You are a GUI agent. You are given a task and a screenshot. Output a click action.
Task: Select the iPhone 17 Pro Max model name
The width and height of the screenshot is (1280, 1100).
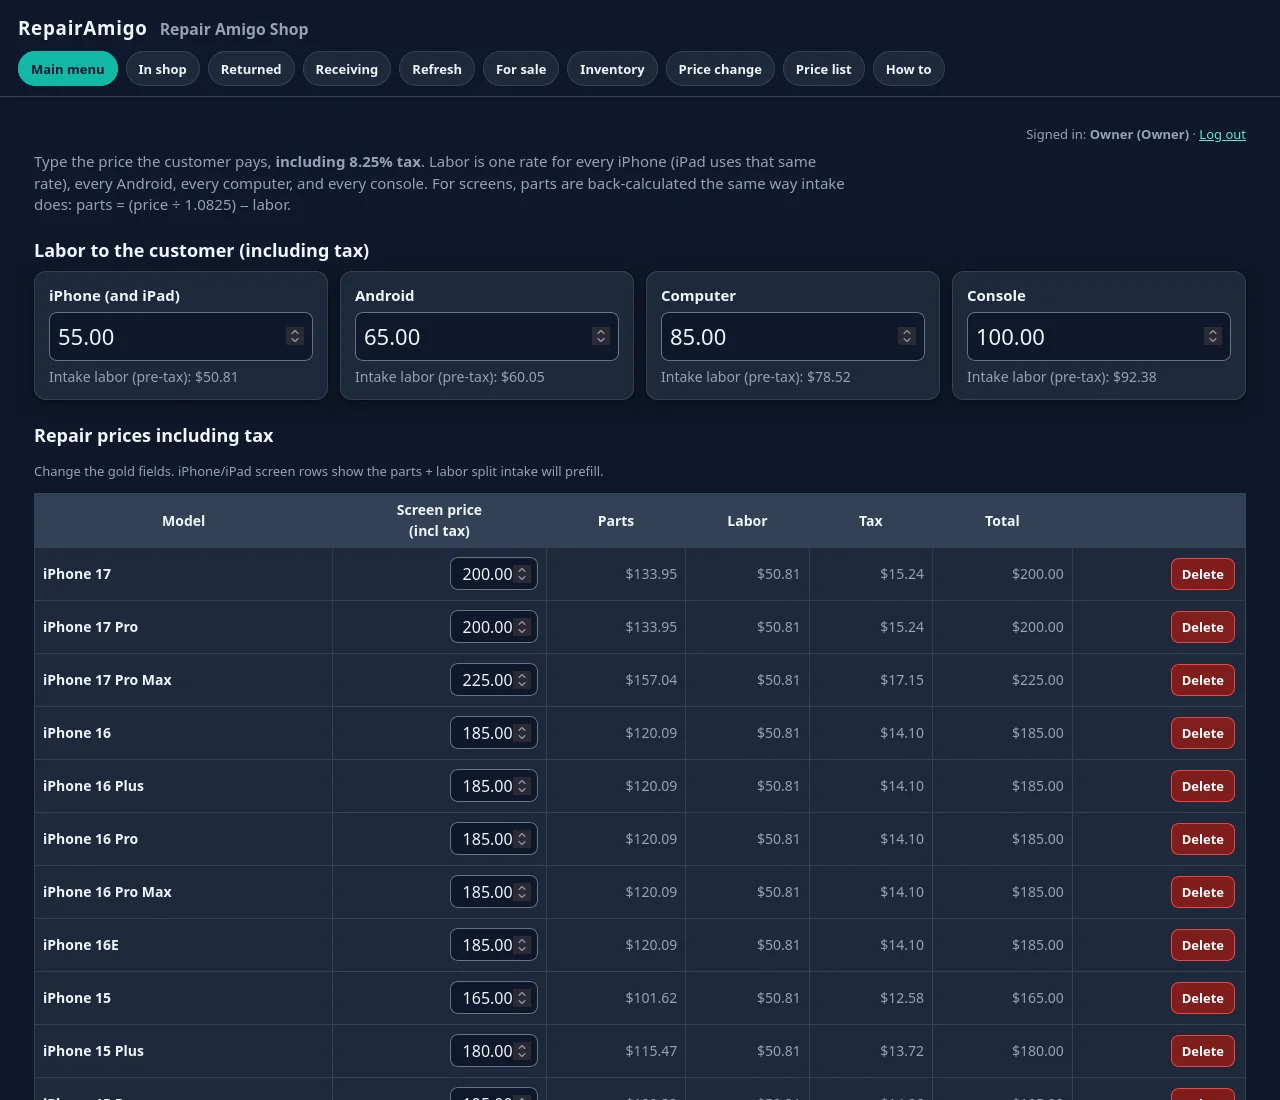click(107, 680)
